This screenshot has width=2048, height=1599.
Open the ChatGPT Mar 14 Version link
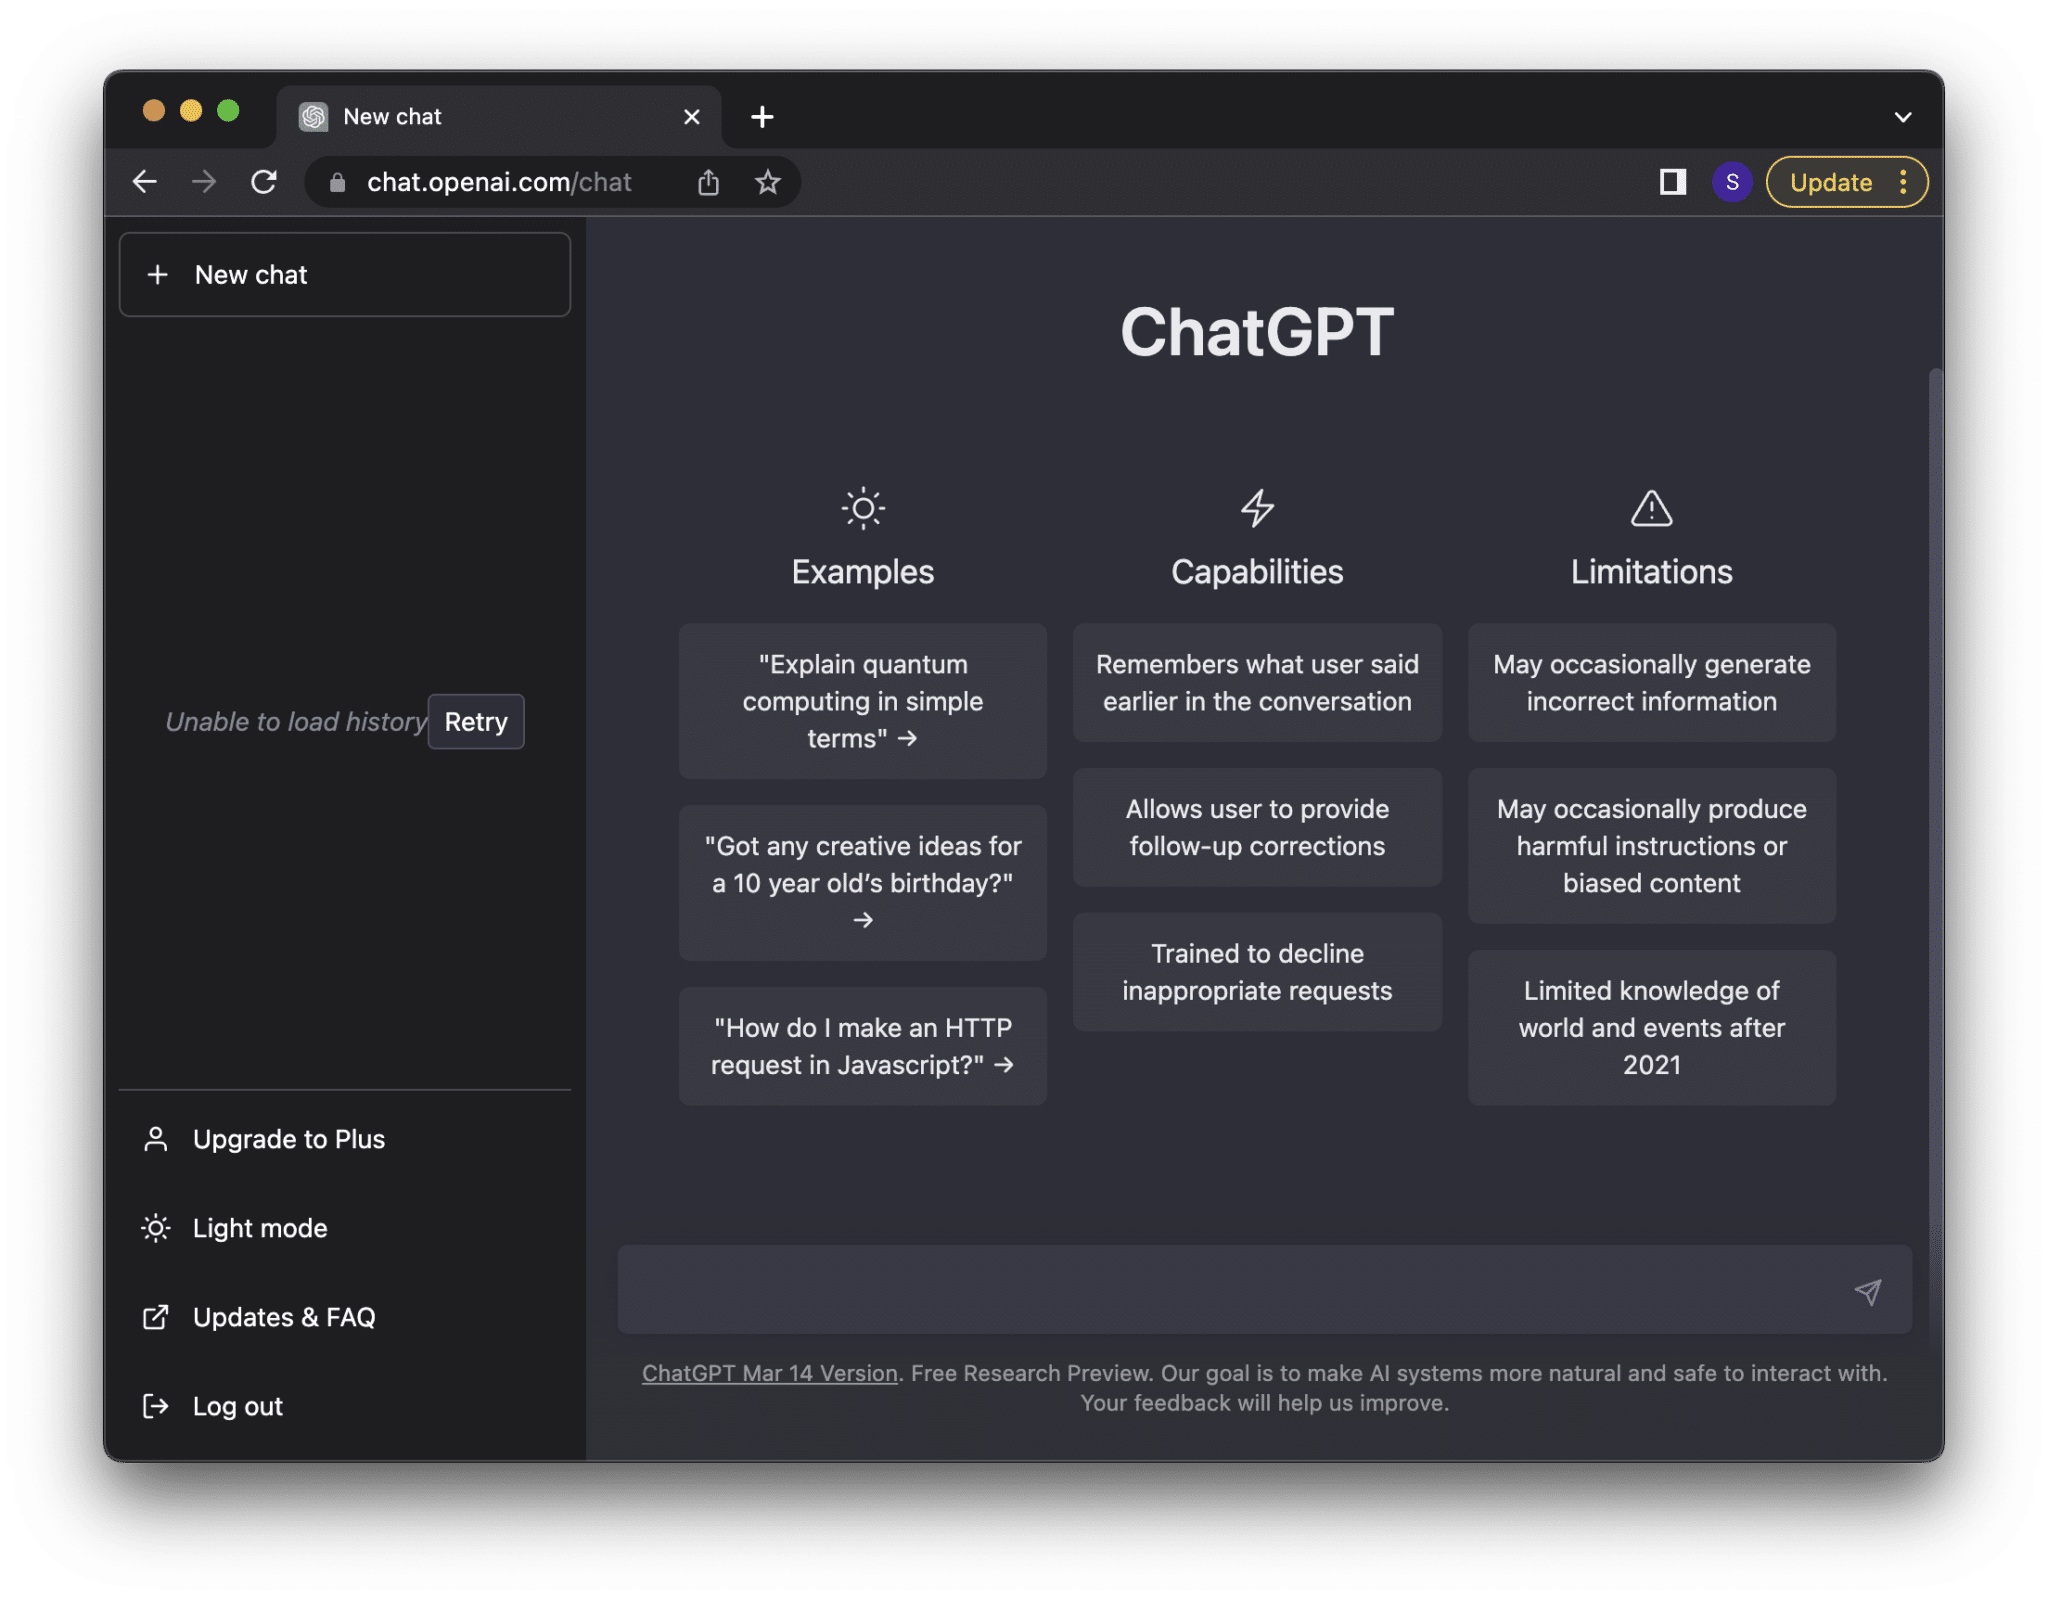pyautogui.click(x=770, y=1373)
